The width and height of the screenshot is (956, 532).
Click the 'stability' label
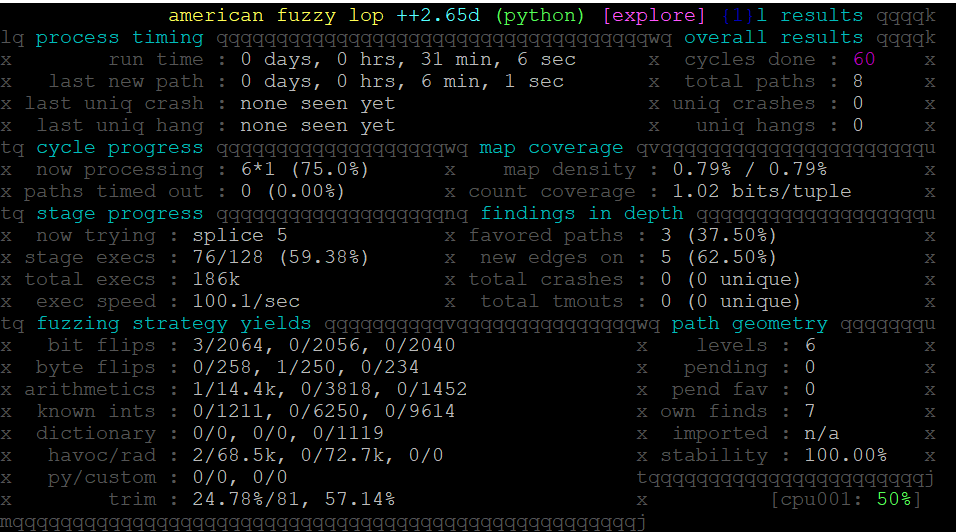pyautogui.click(x=714, y=455)
